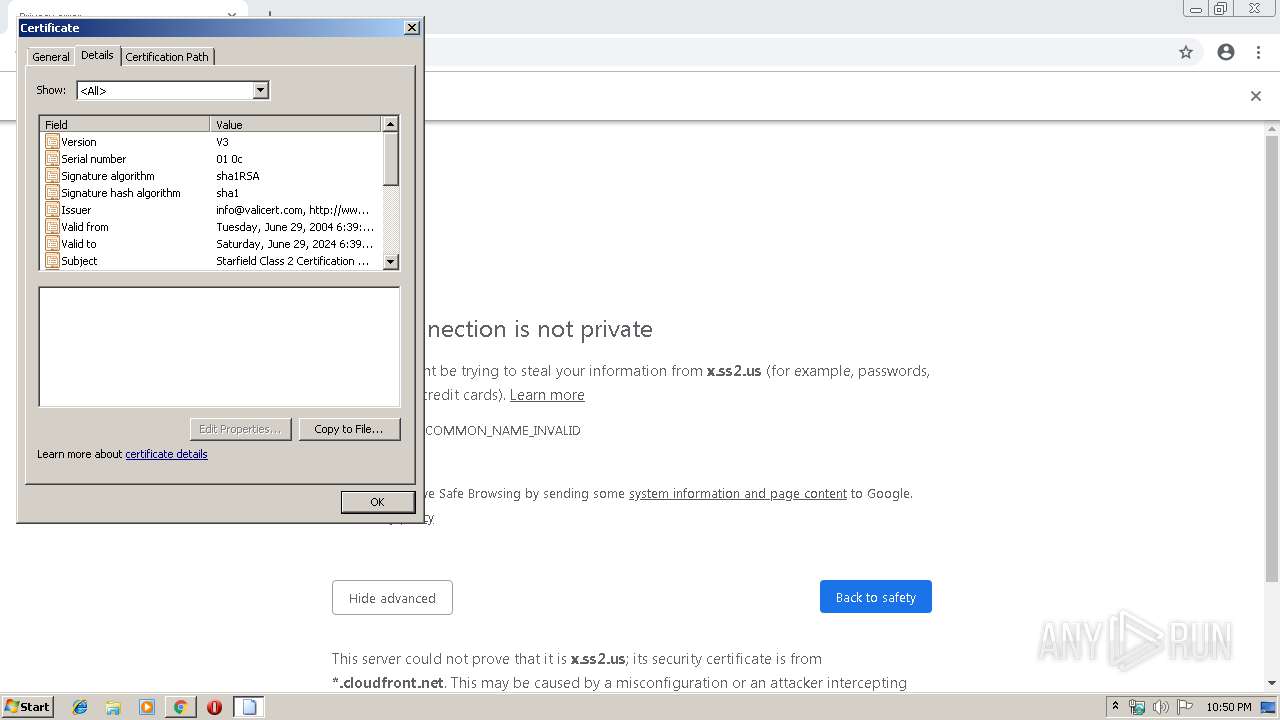
Task: Click the Show dropdown arrow button
Action: [260, 90]
